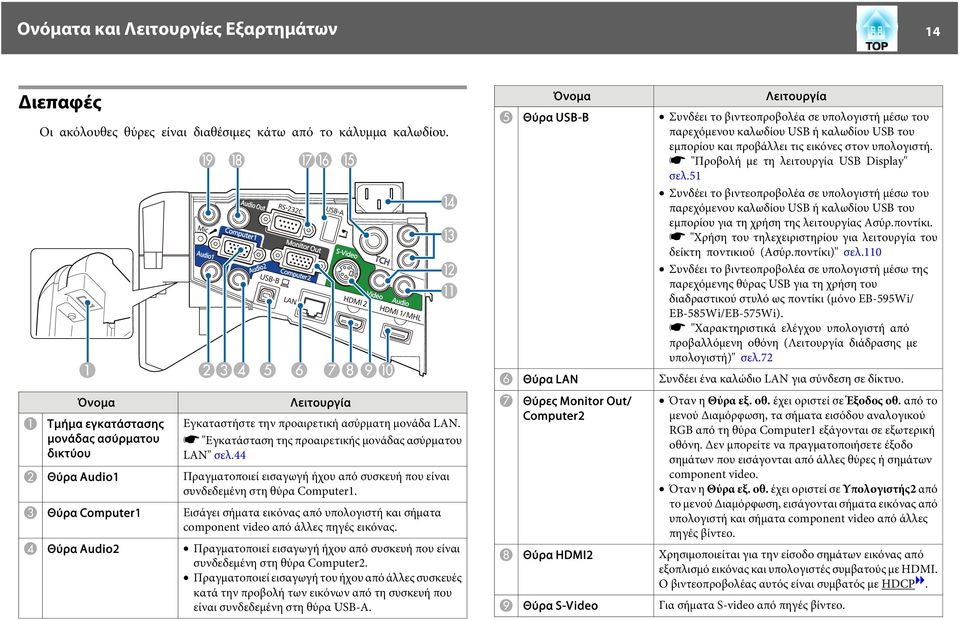Screen dimensions: 959x620
Task: Click callout number 17 in the connector diagram
Action: pos(306,160)
